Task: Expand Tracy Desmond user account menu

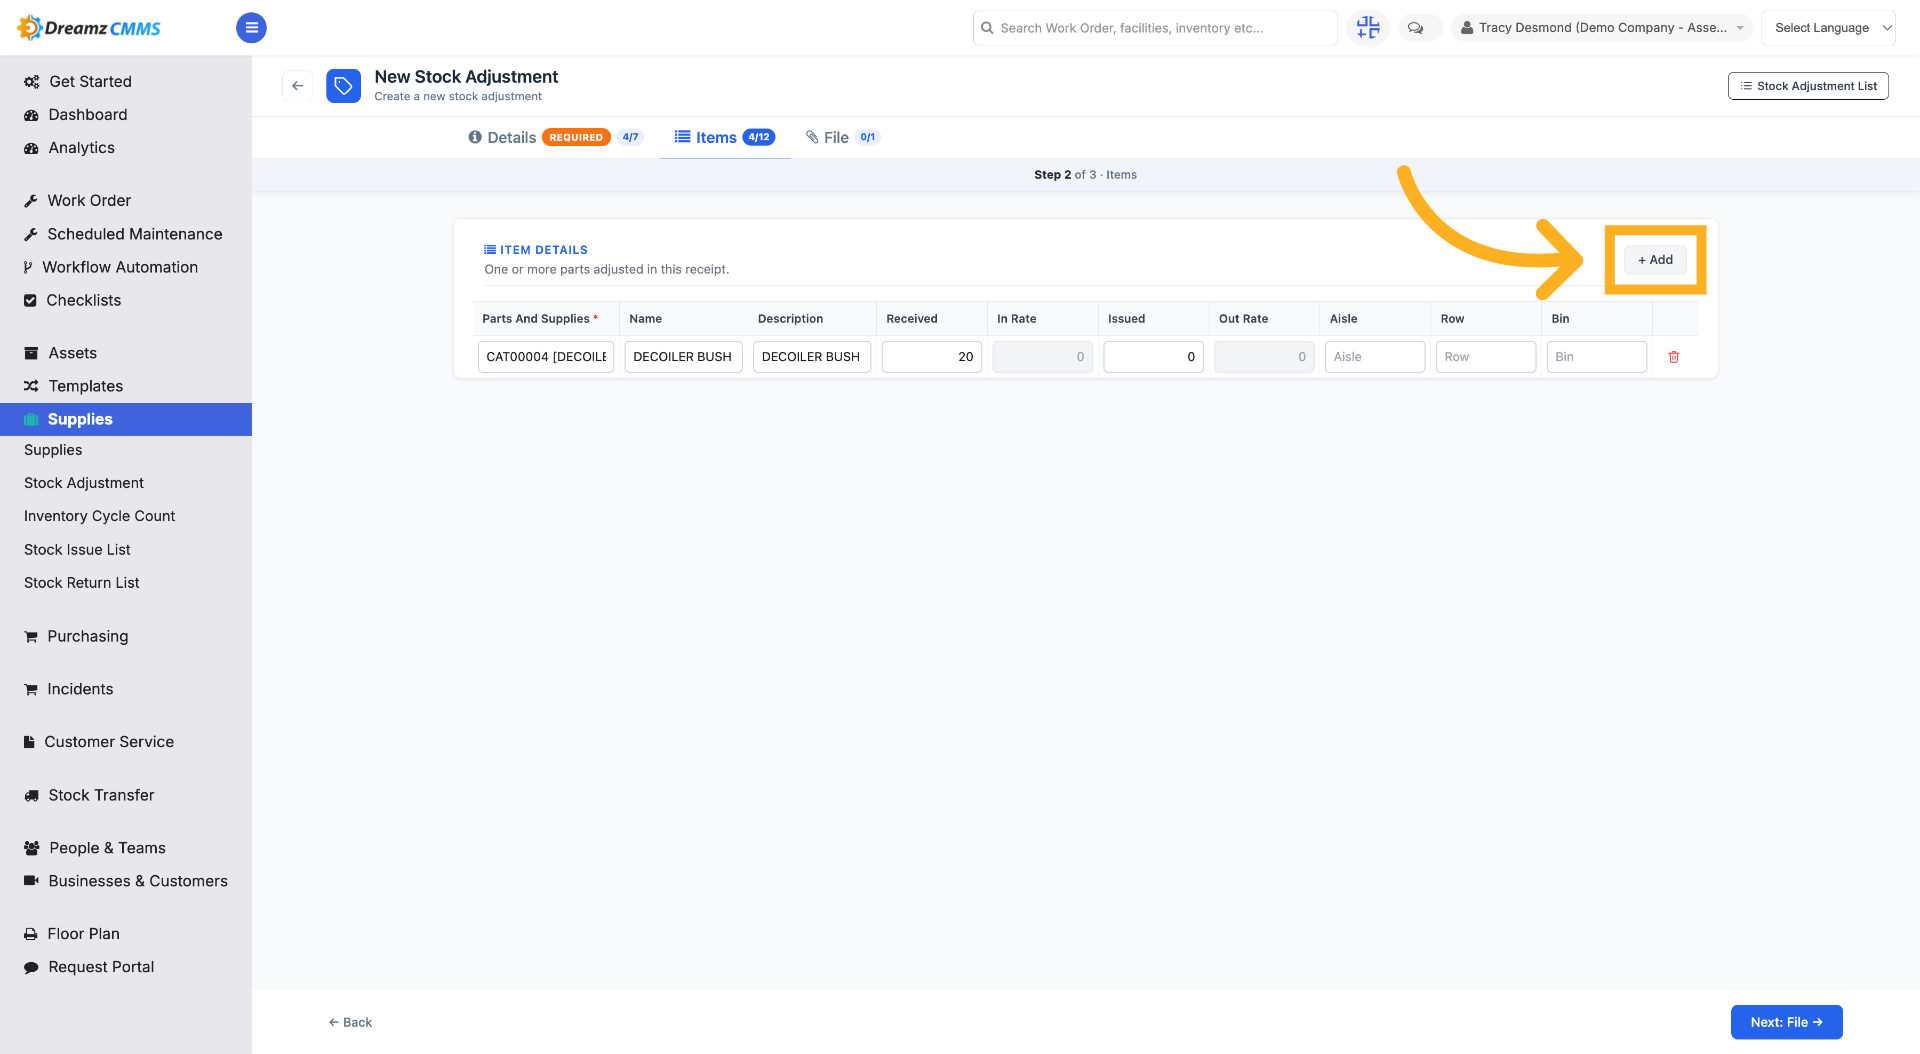Action: coord(1602,28)
